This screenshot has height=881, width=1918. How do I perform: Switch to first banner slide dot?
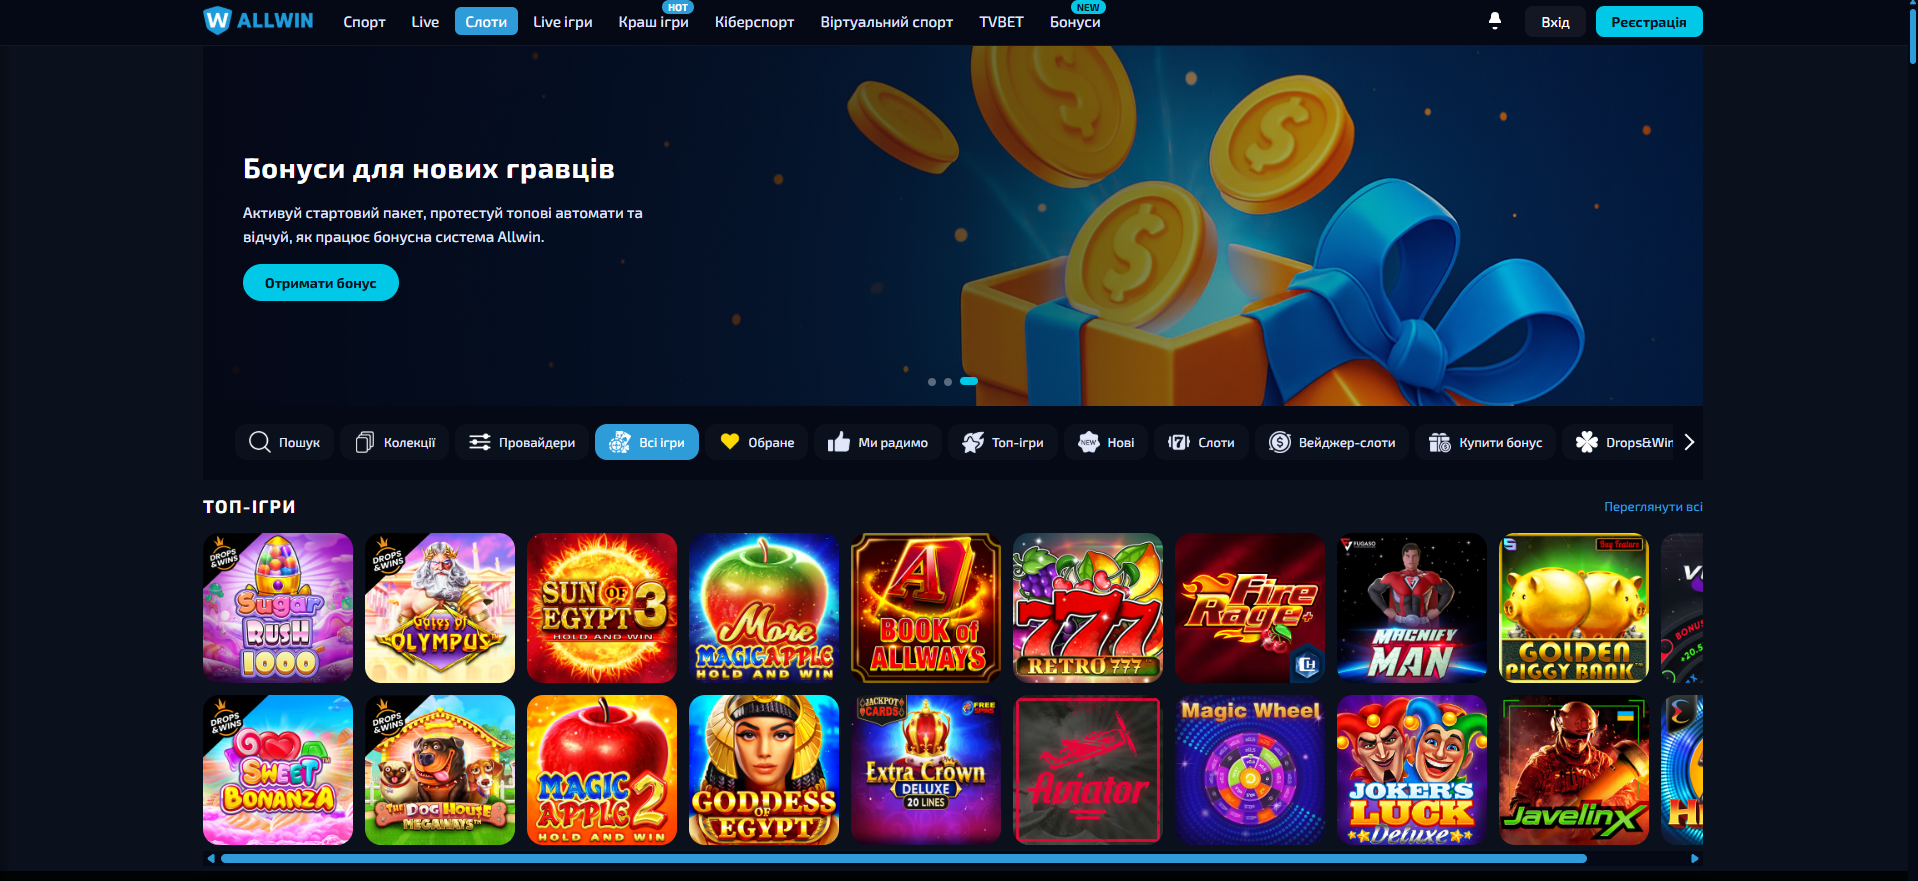point(932,382)
